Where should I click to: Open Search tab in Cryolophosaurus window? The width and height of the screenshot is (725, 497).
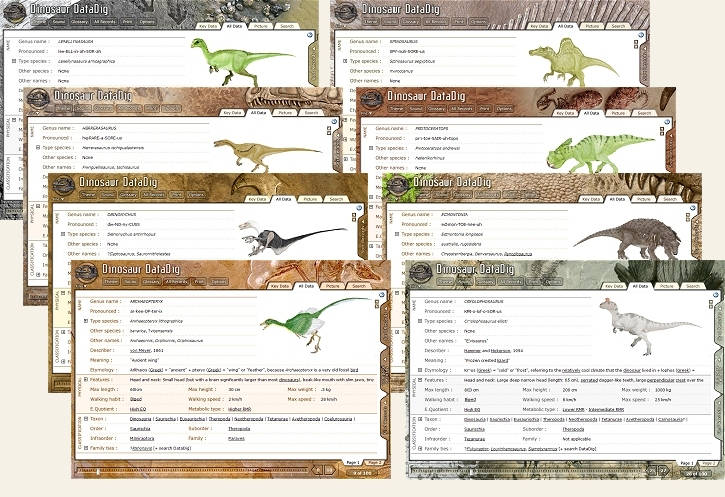(x=693, y=286)
